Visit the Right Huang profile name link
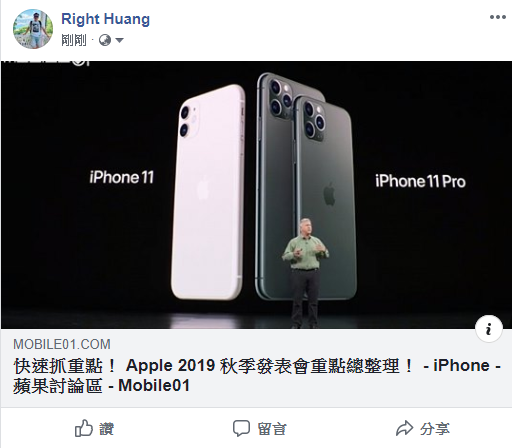This screenshot has width=512, height=448. pos(105,19)
